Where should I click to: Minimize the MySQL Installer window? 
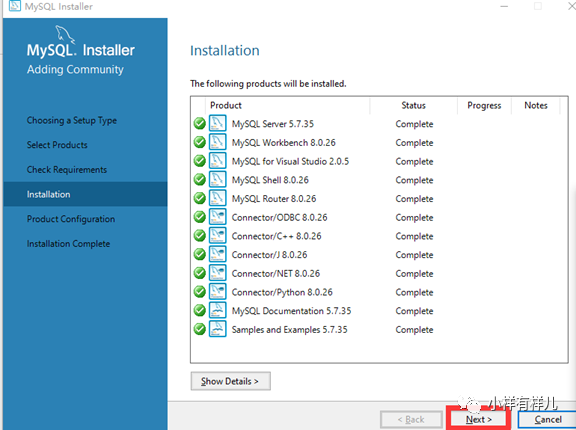(504, 6)
